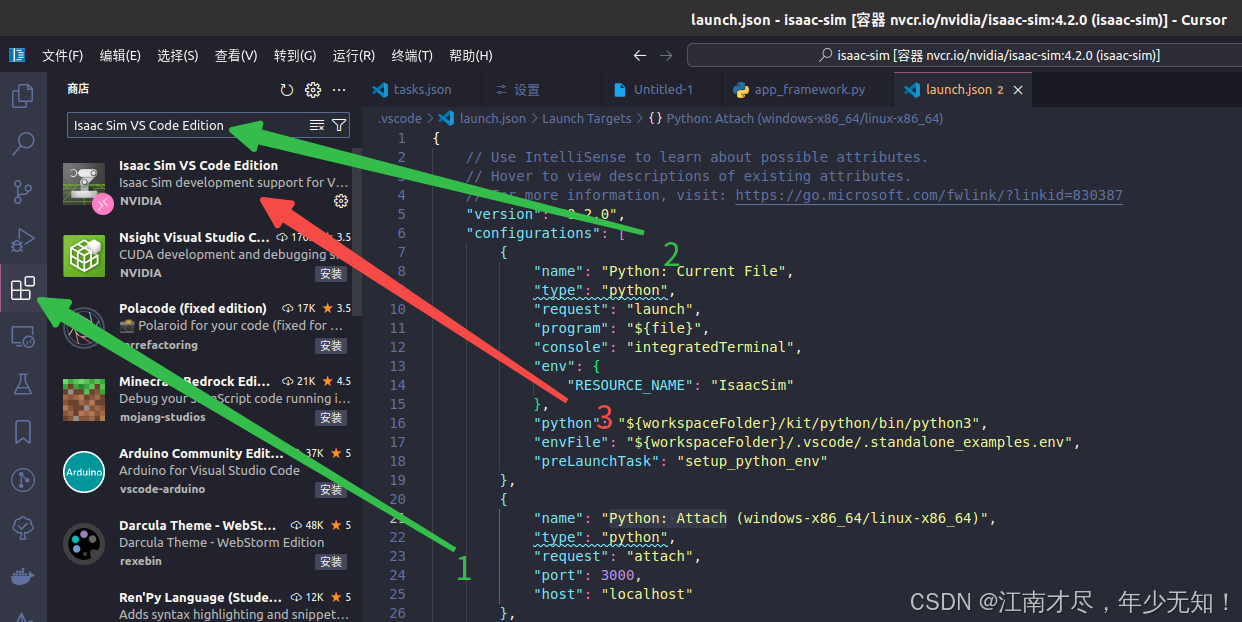Viewport: 1242px width, 622px height.
Task: Go back with navigation arrow
Action: tap(641, 56)
